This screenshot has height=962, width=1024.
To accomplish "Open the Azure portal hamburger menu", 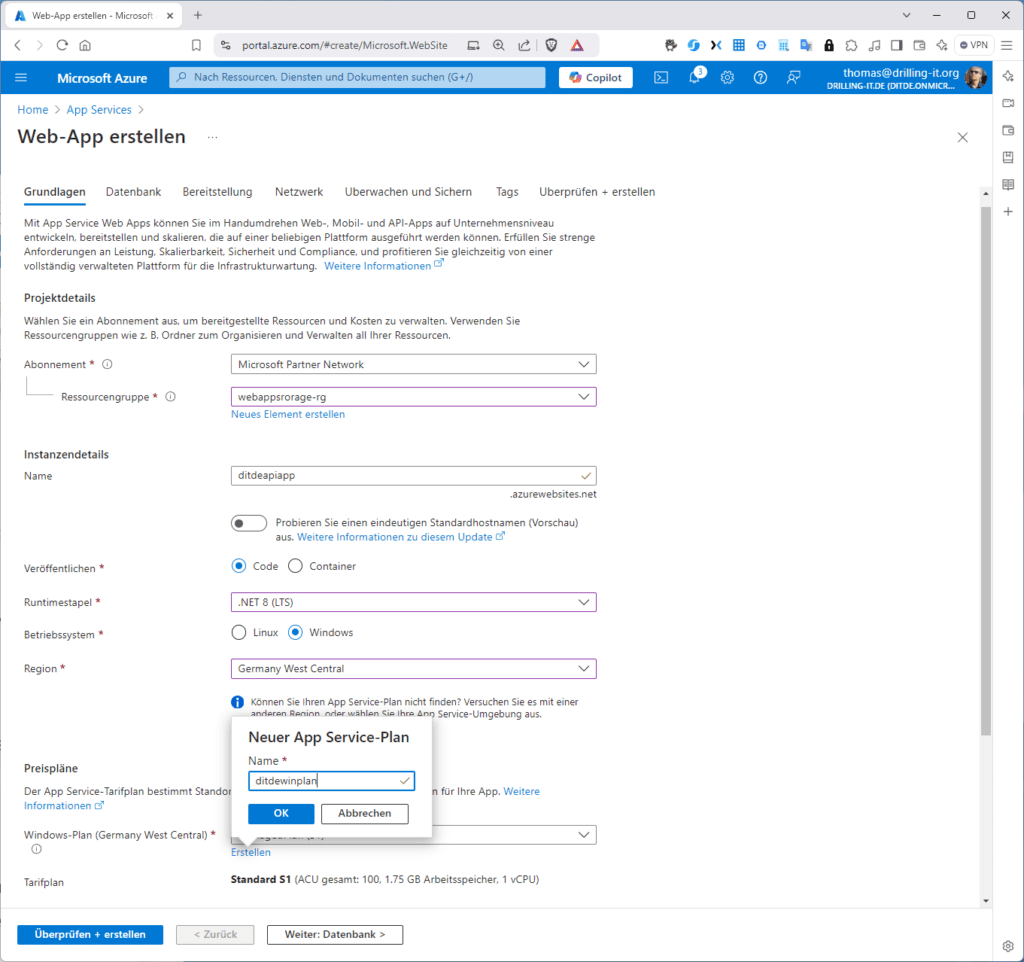I will (x=21, y=78).
